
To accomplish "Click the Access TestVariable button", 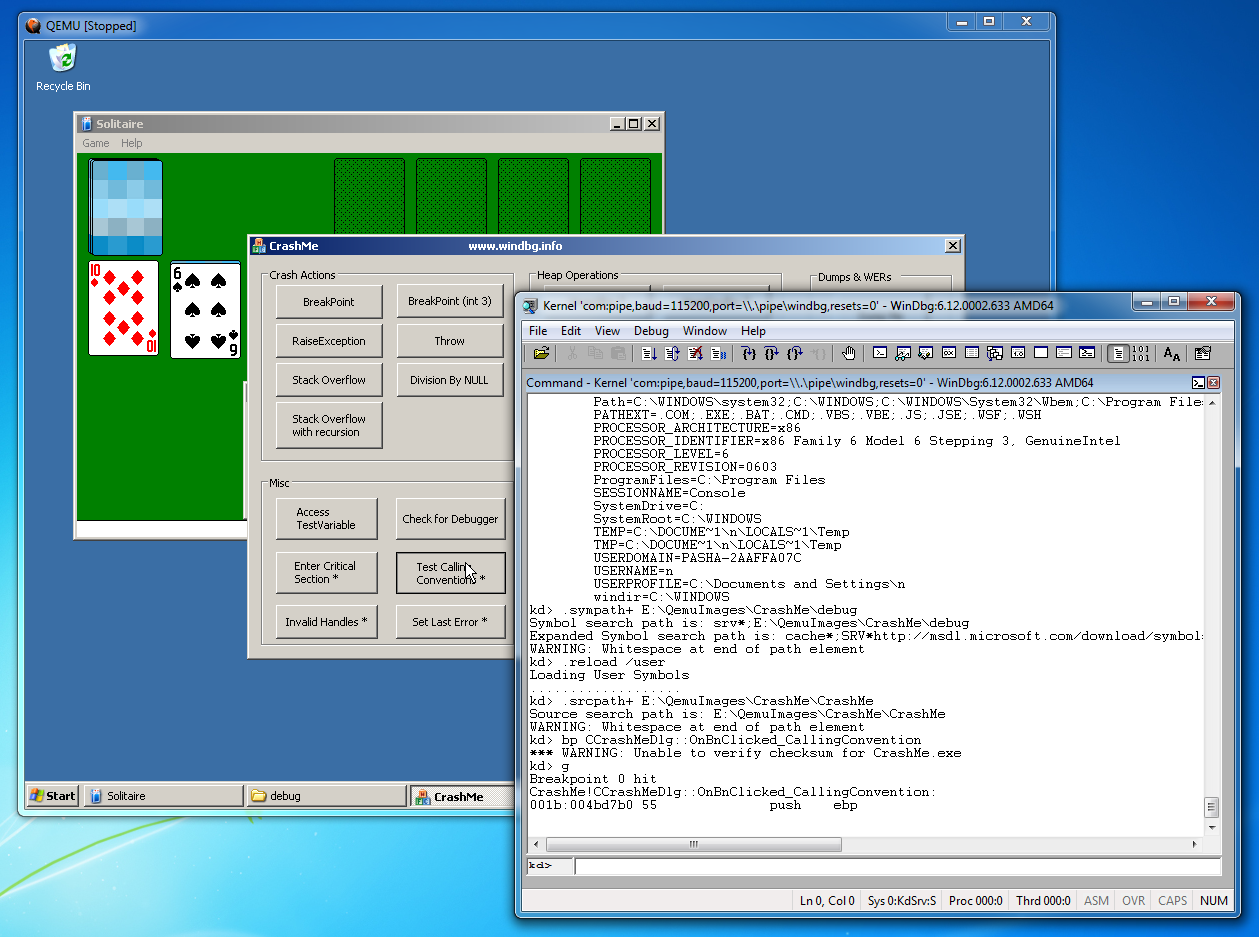I will (329, 518).
